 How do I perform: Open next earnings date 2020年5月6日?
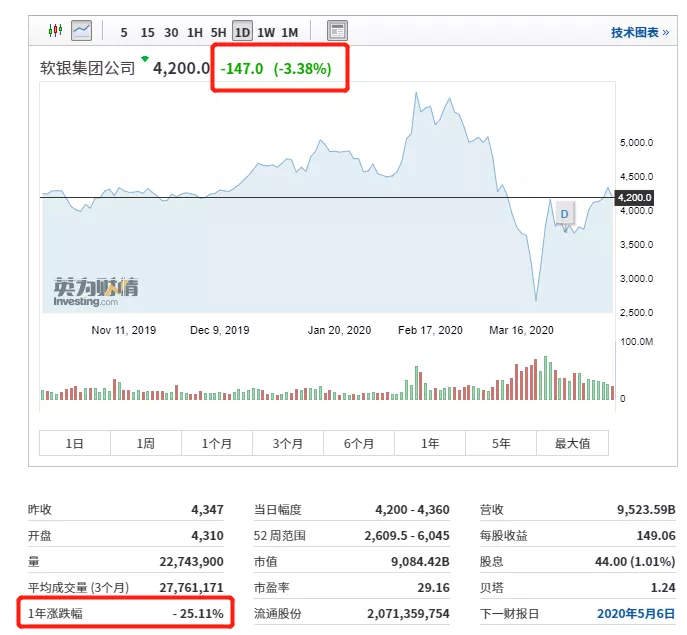point(636,614)
